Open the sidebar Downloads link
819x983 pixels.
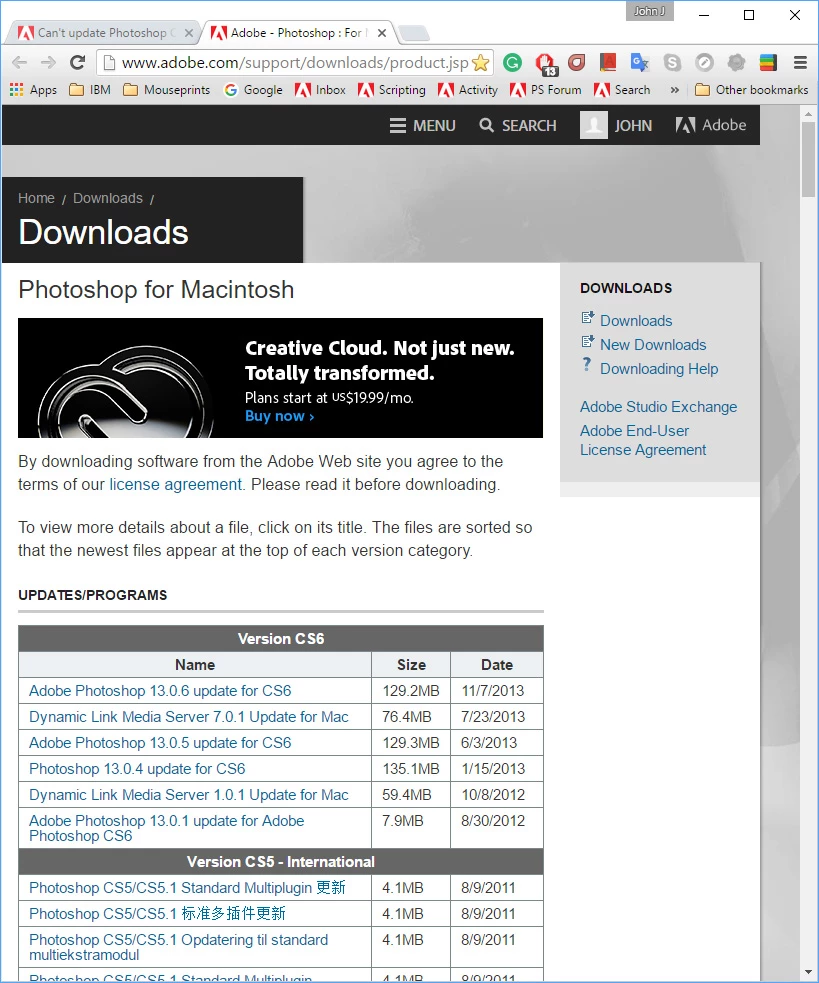636,321
